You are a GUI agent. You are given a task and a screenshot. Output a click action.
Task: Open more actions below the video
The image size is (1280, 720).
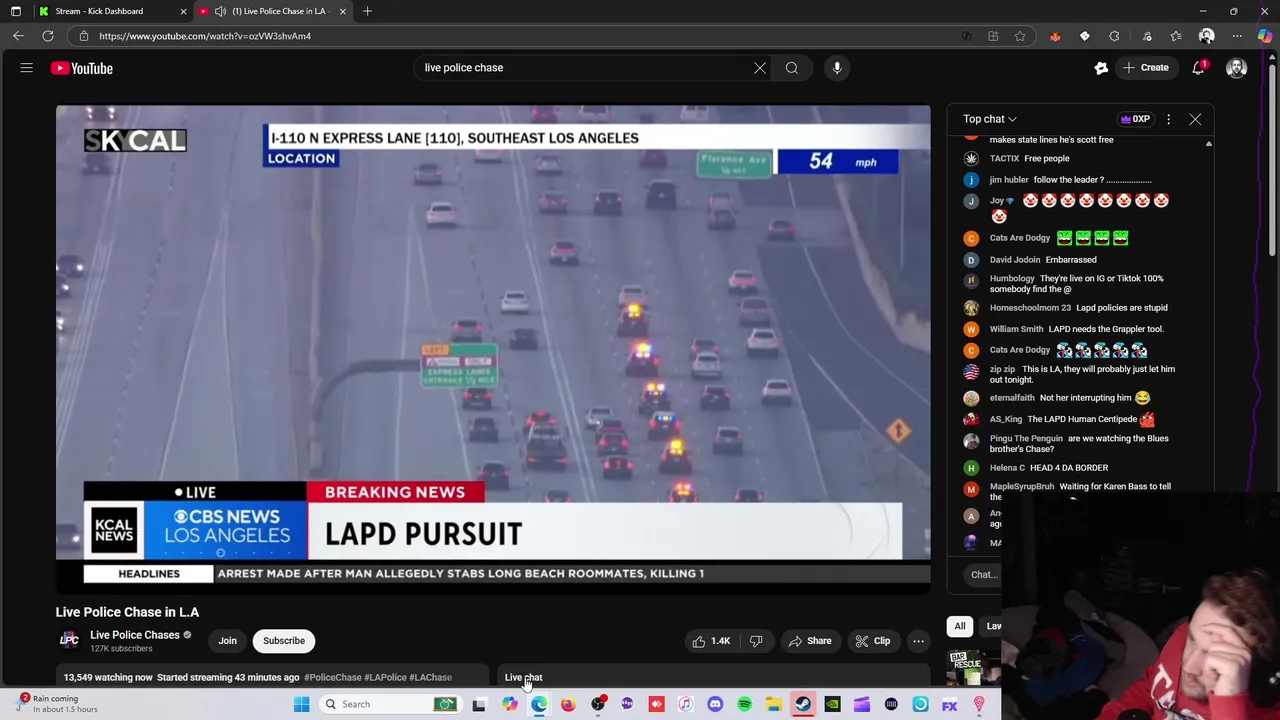918,641
